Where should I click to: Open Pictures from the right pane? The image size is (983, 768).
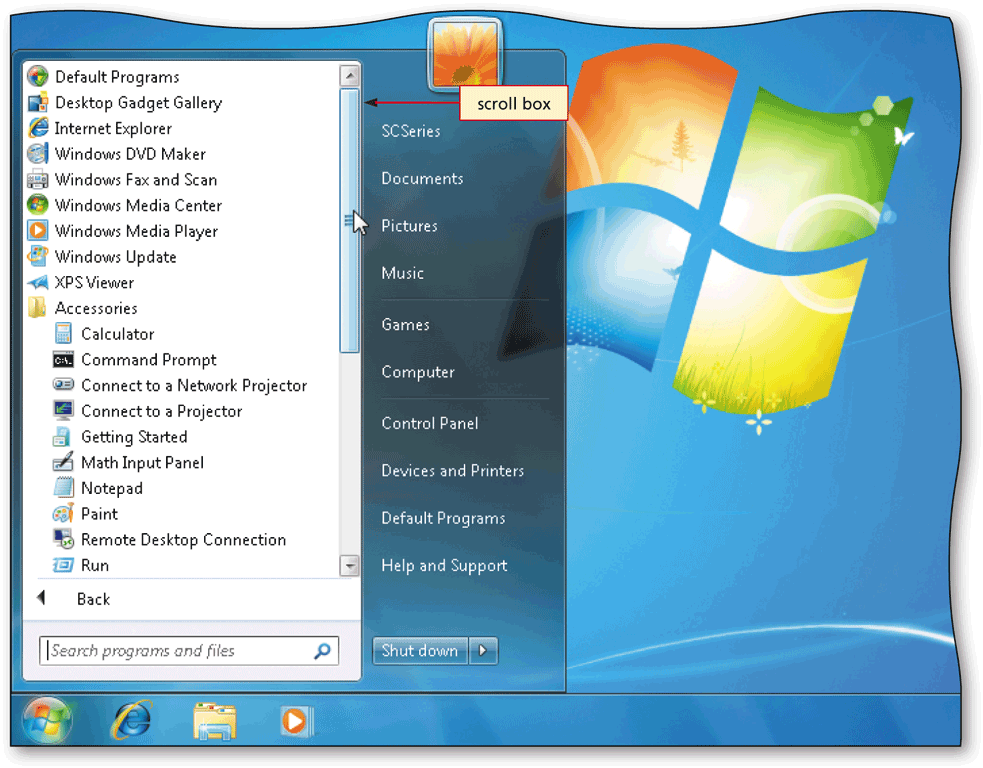click(409, 226)
